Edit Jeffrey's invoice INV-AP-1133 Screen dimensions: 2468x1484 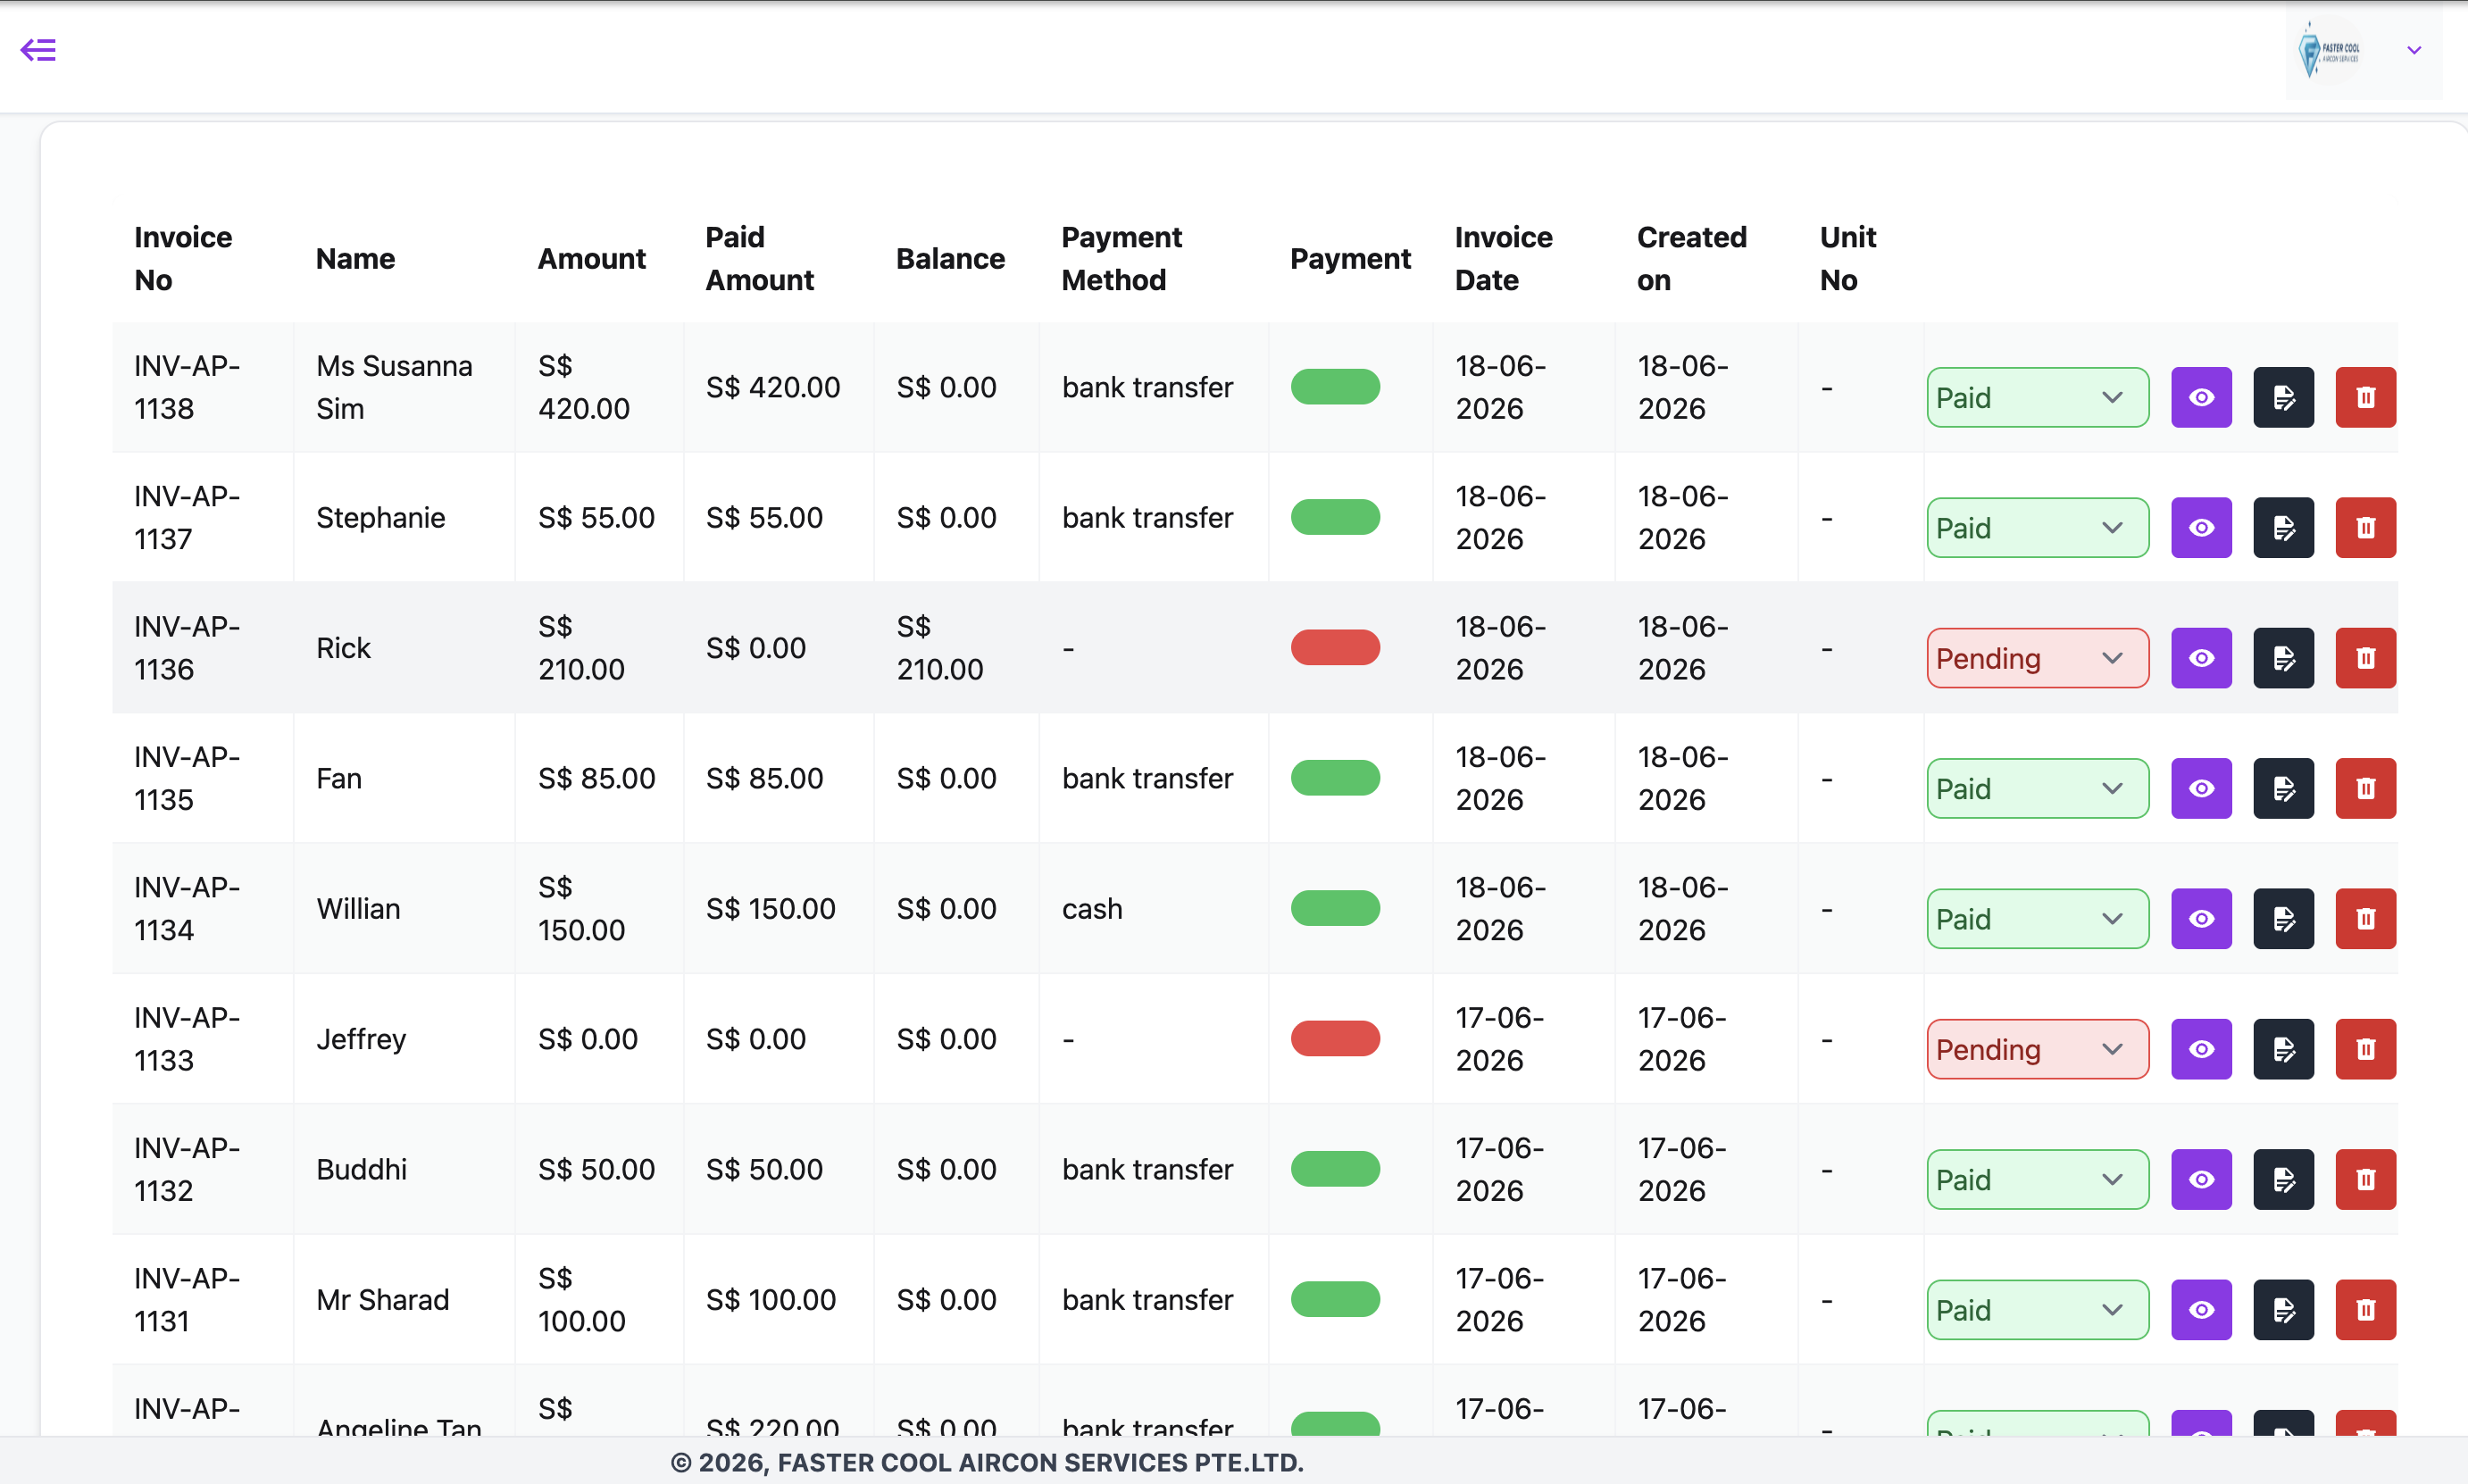2283,1049
